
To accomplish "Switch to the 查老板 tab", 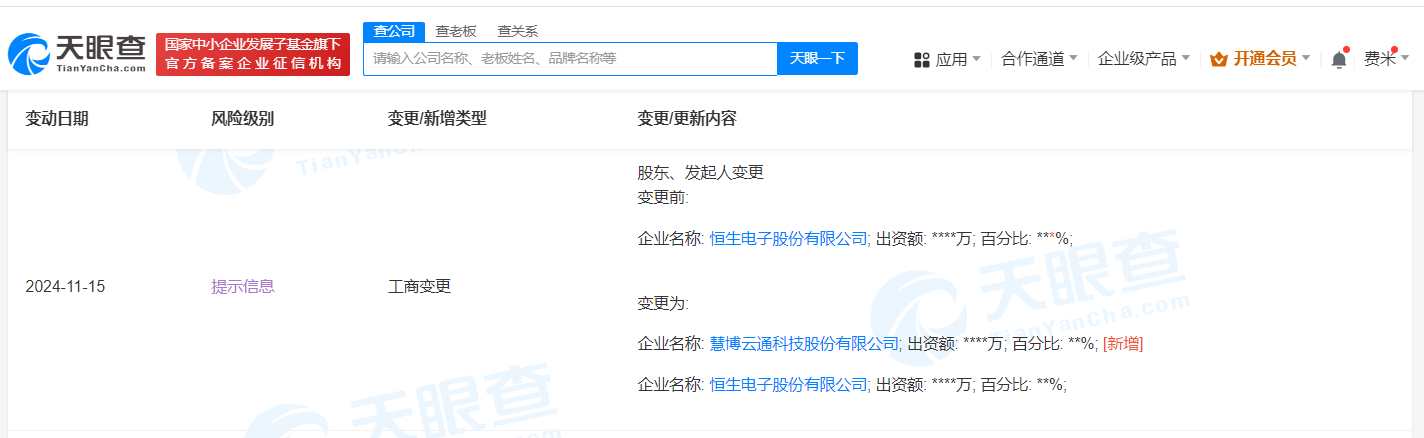I will (x=456, y=31).
